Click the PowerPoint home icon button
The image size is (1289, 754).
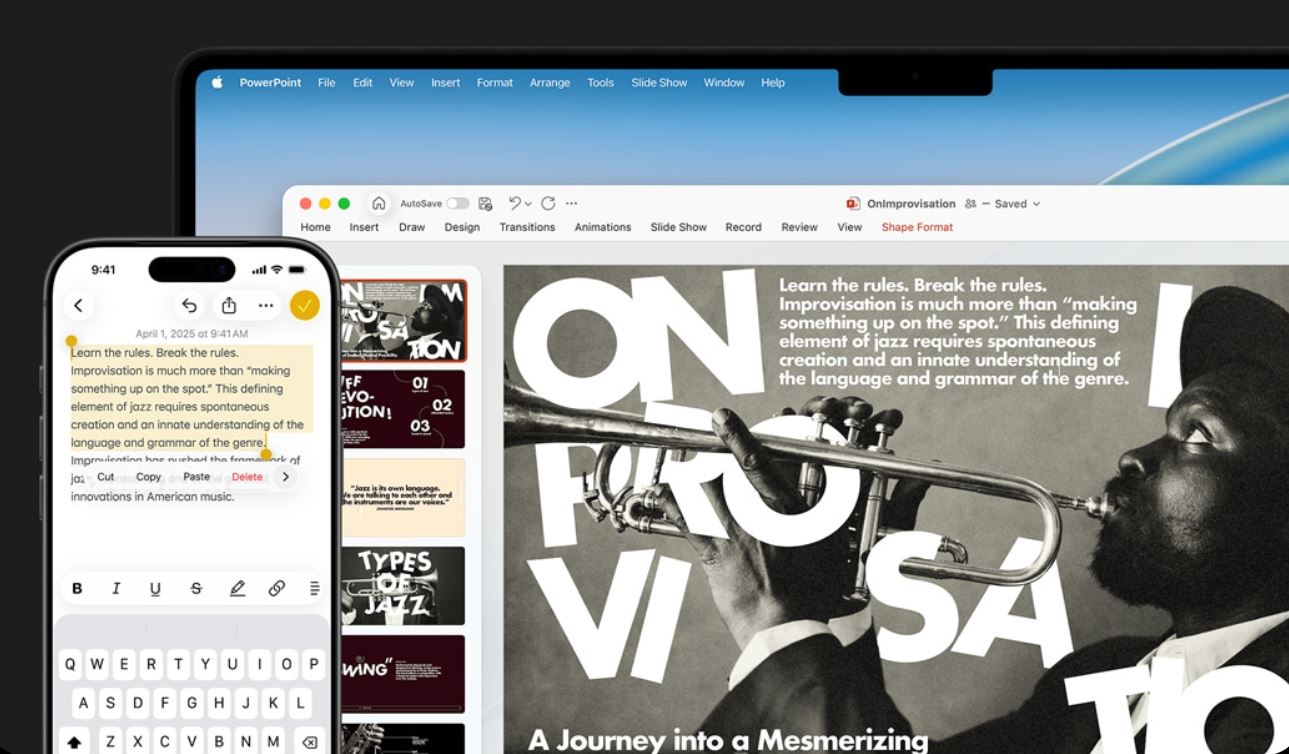379,203
